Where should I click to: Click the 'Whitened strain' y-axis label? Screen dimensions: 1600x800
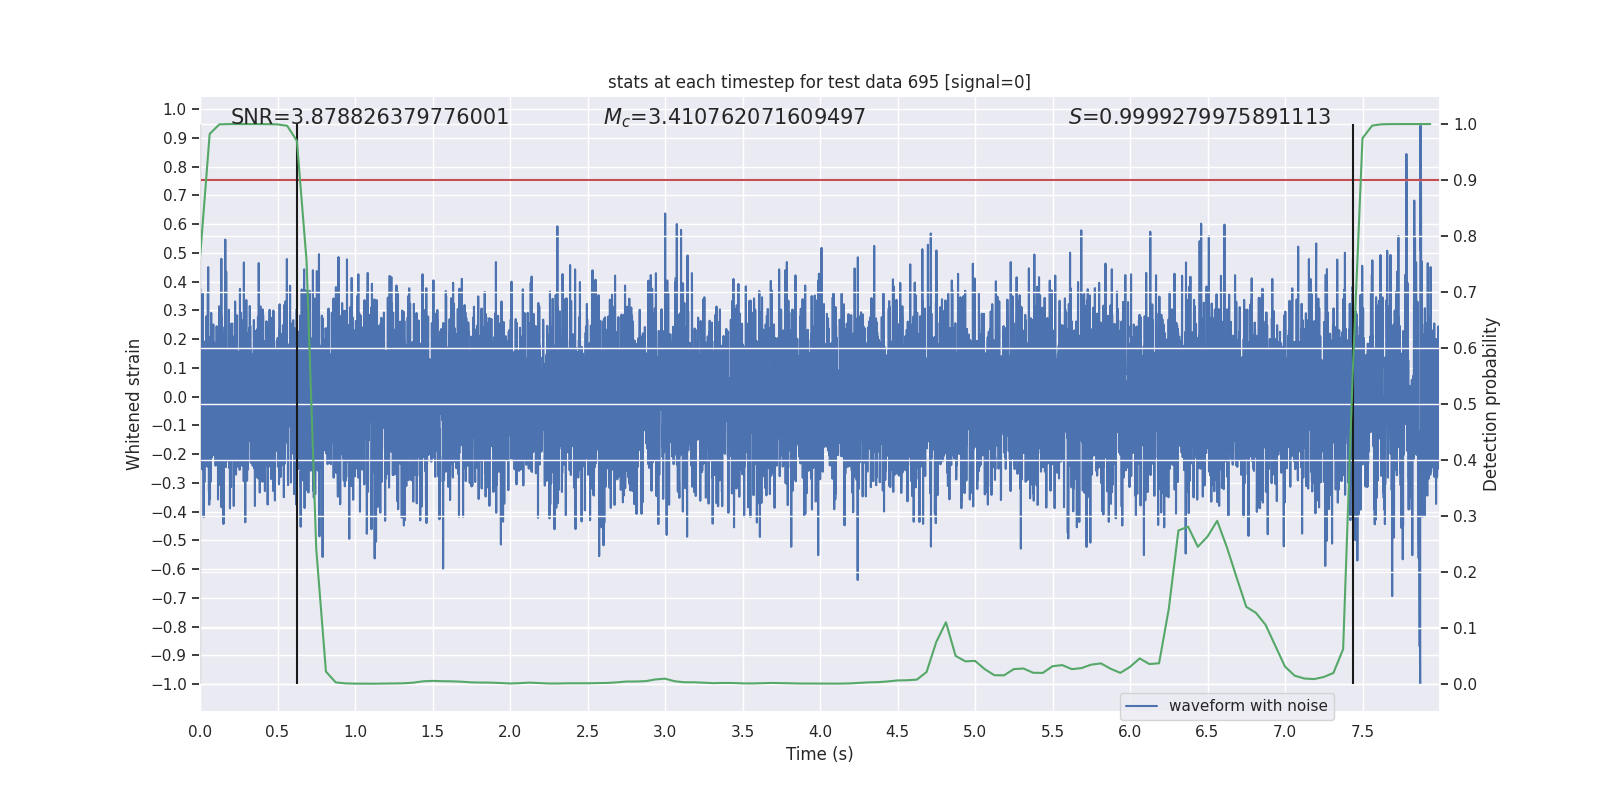[133, 404]
